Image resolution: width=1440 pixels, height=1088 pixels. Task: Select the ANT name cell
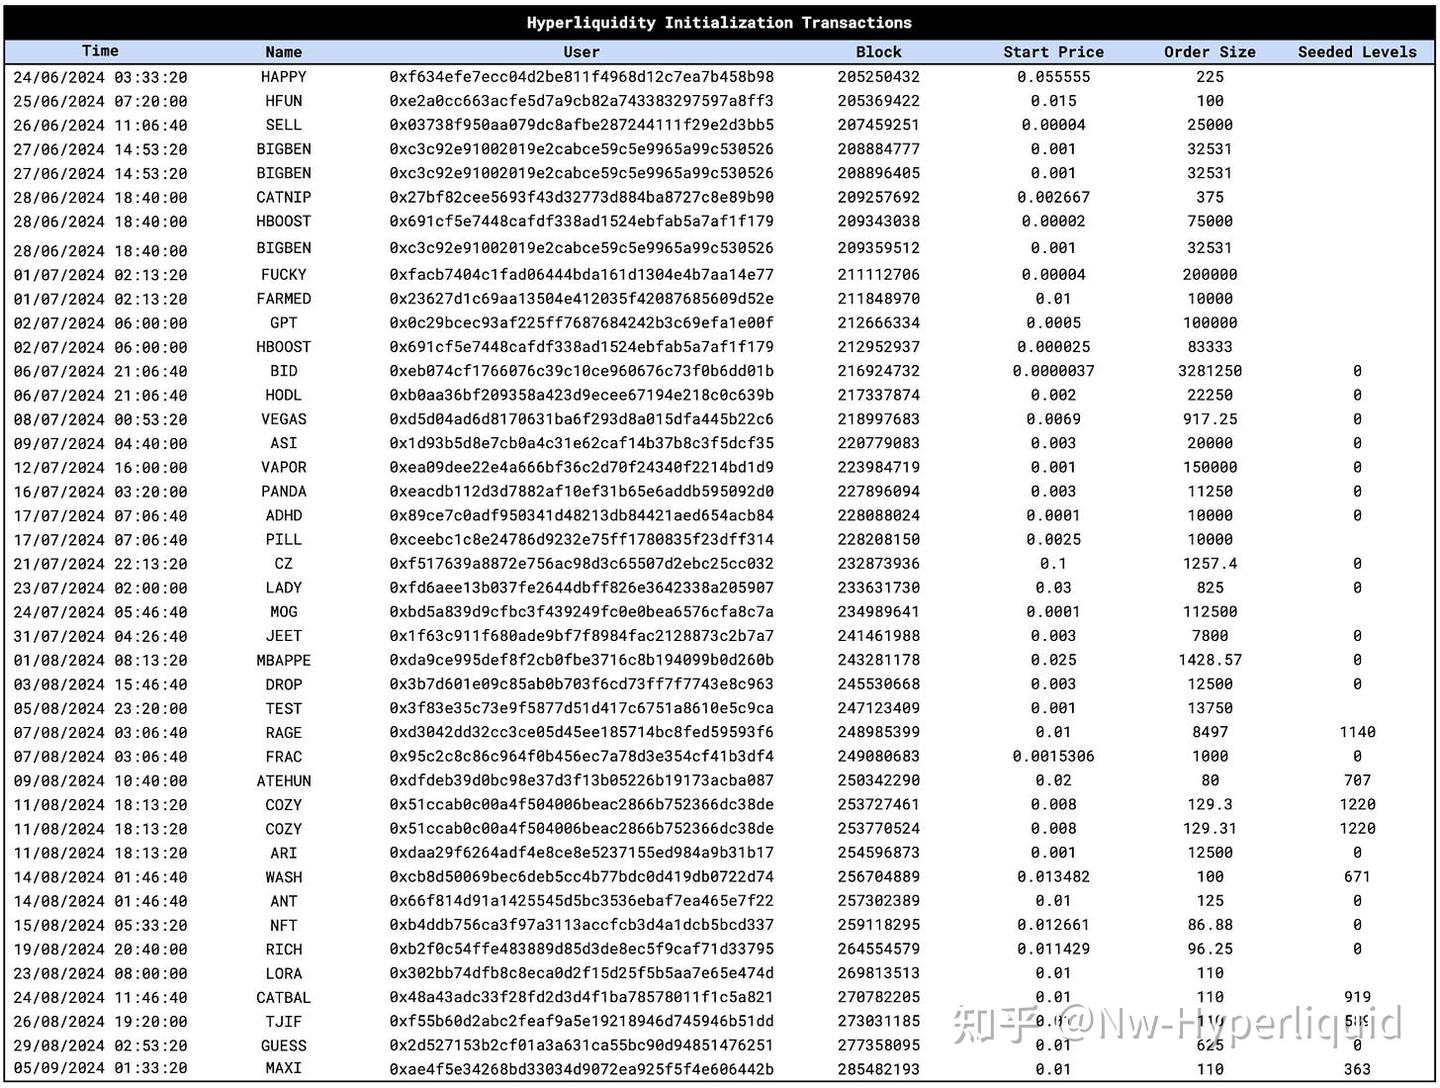(x=284, y=901)
